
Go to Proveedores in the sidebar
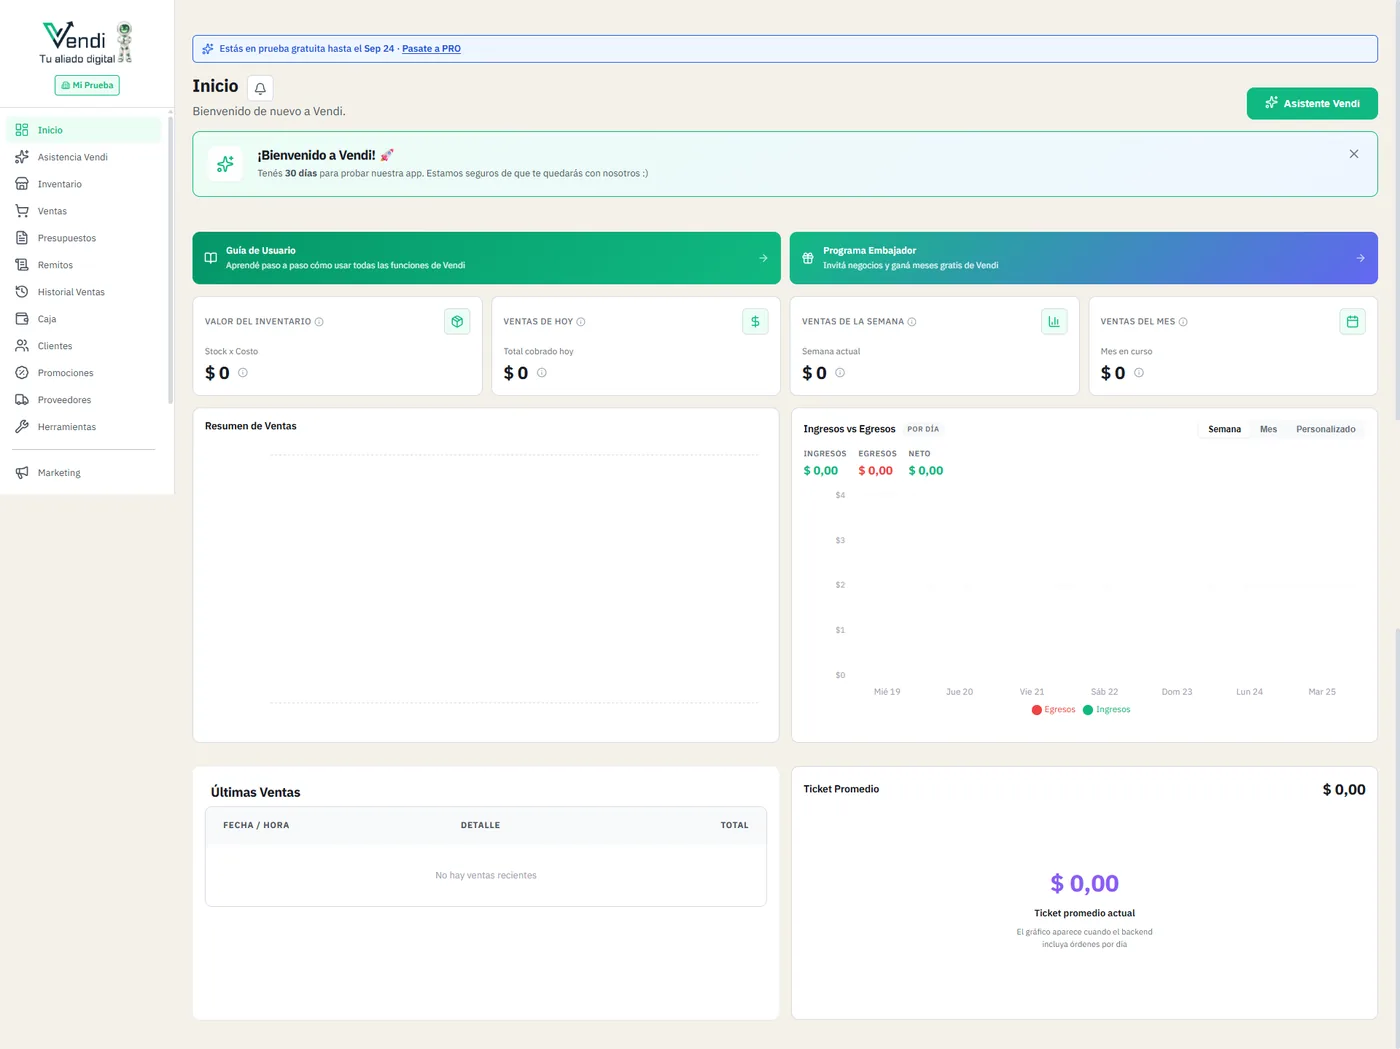click(84, 400)
